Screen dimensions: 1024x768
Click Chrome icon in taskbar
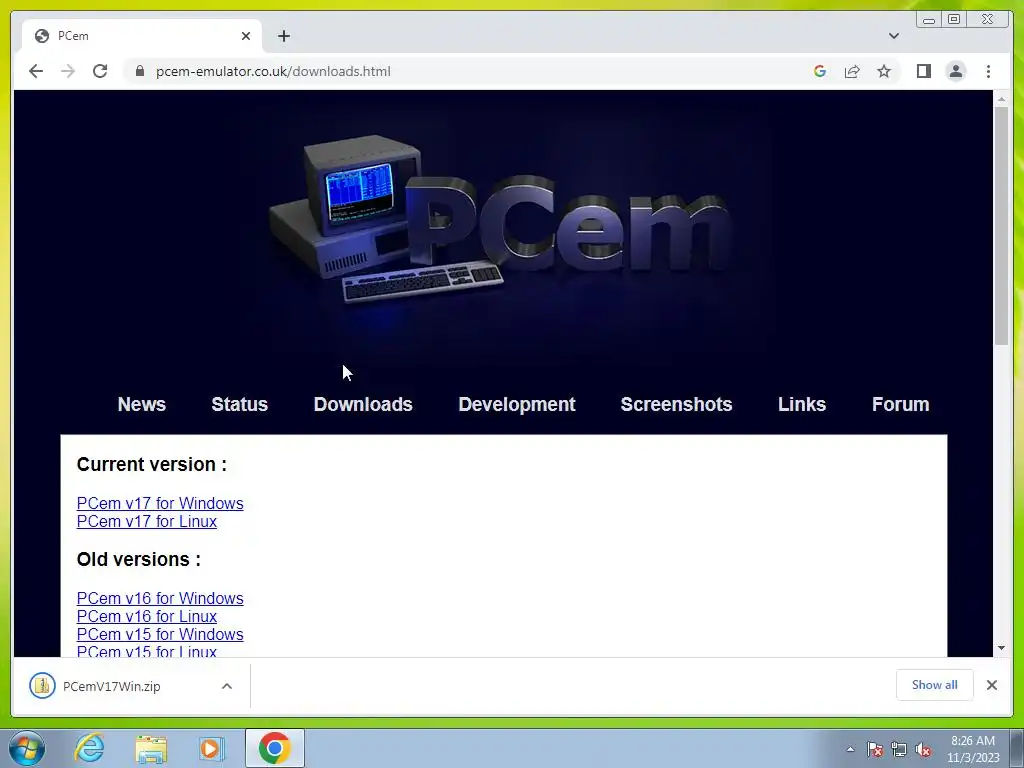[275, 748]
